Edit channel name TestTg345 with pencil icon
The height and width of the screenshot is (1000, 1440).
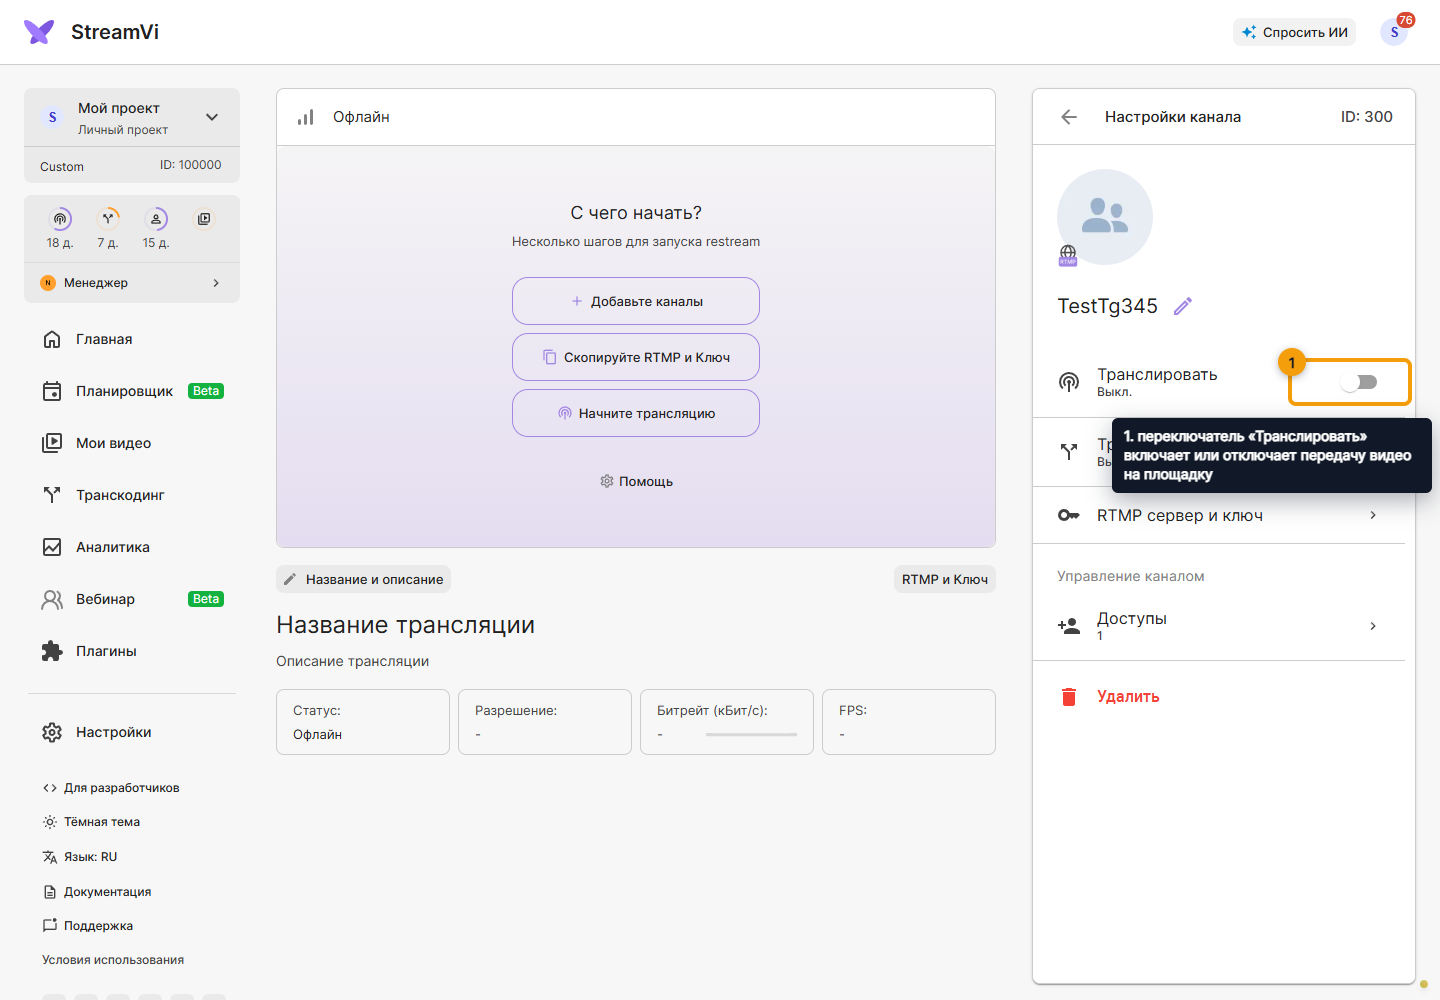[x=1183, y=306]
